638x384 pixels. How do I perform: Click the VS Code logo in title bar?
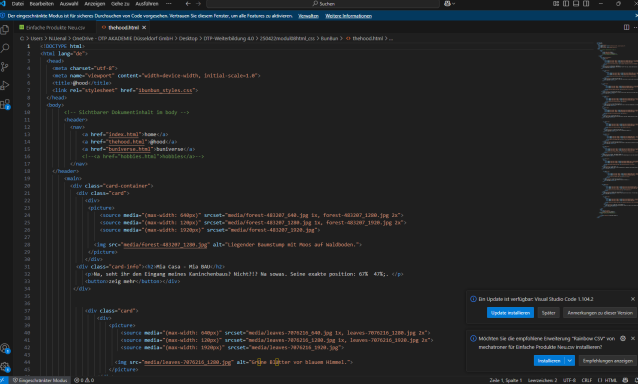coord(3,4)
